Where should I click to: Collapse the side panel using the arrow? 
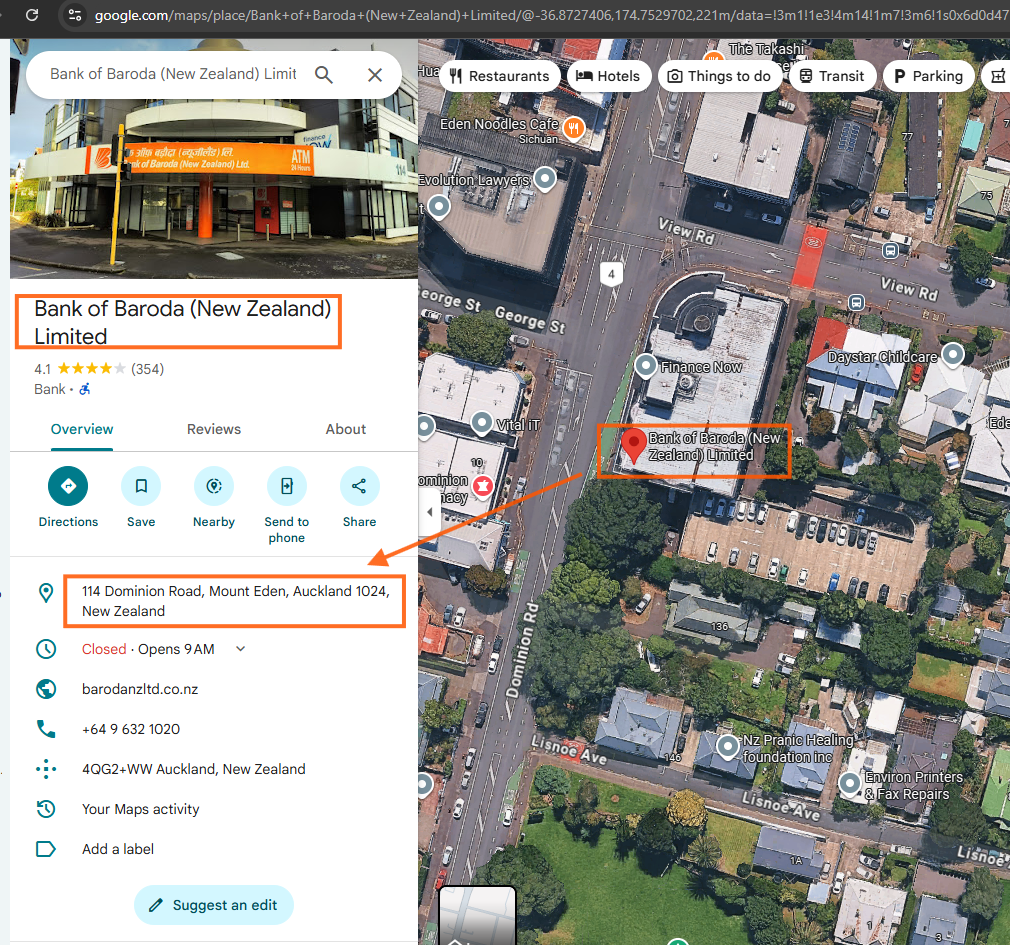(430, 511)
